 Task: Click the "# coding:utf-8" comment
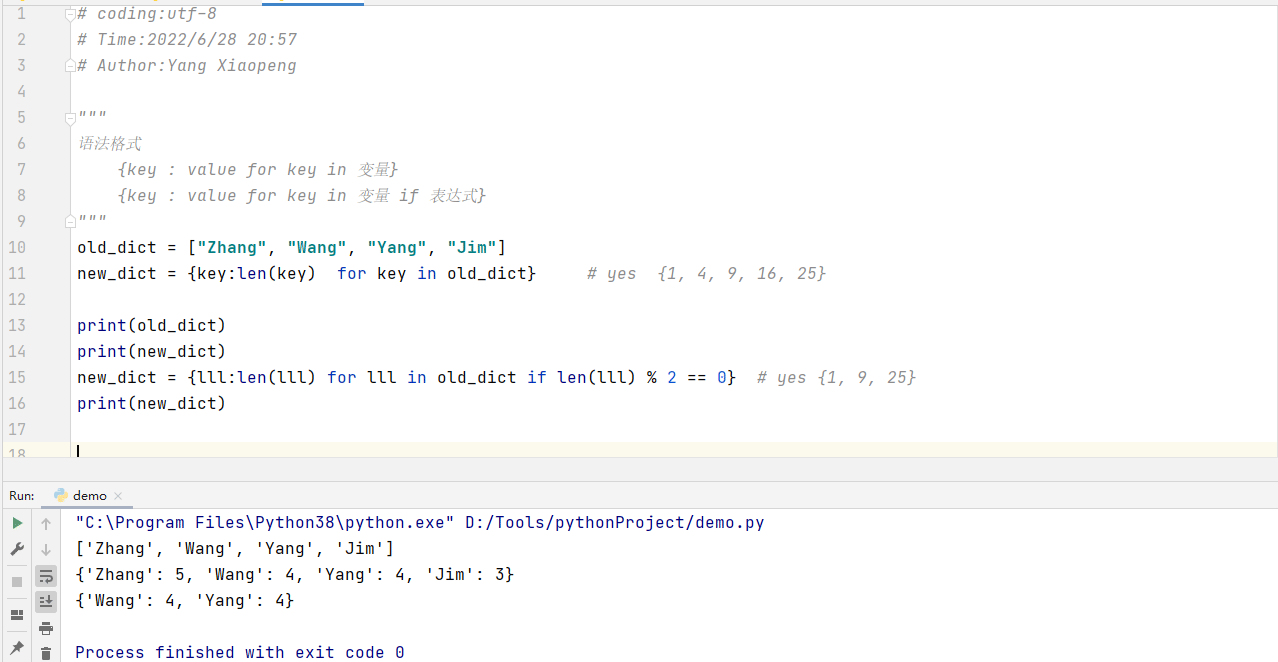[147, 14]
